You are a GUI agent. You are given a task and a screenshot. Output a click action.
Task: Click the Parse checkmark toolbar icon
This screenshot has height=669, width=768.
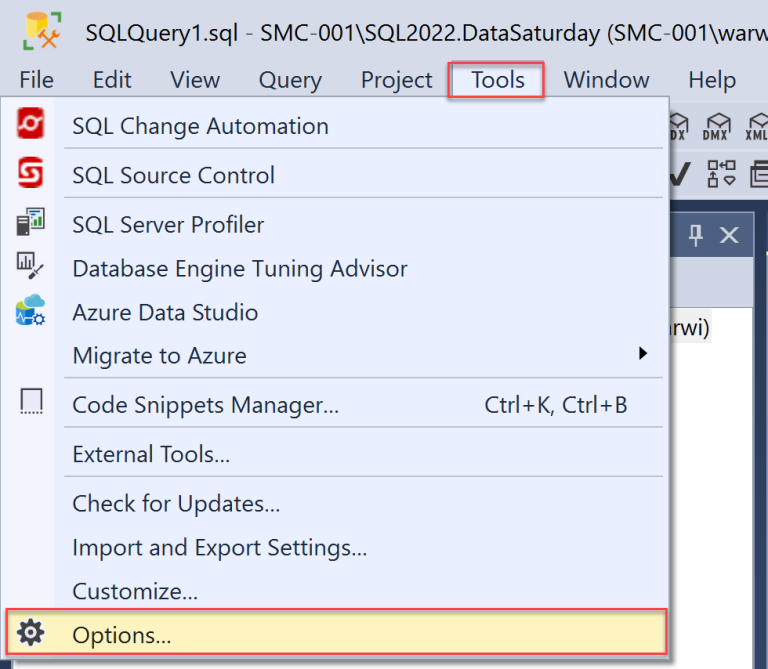(x=680, y=174)
